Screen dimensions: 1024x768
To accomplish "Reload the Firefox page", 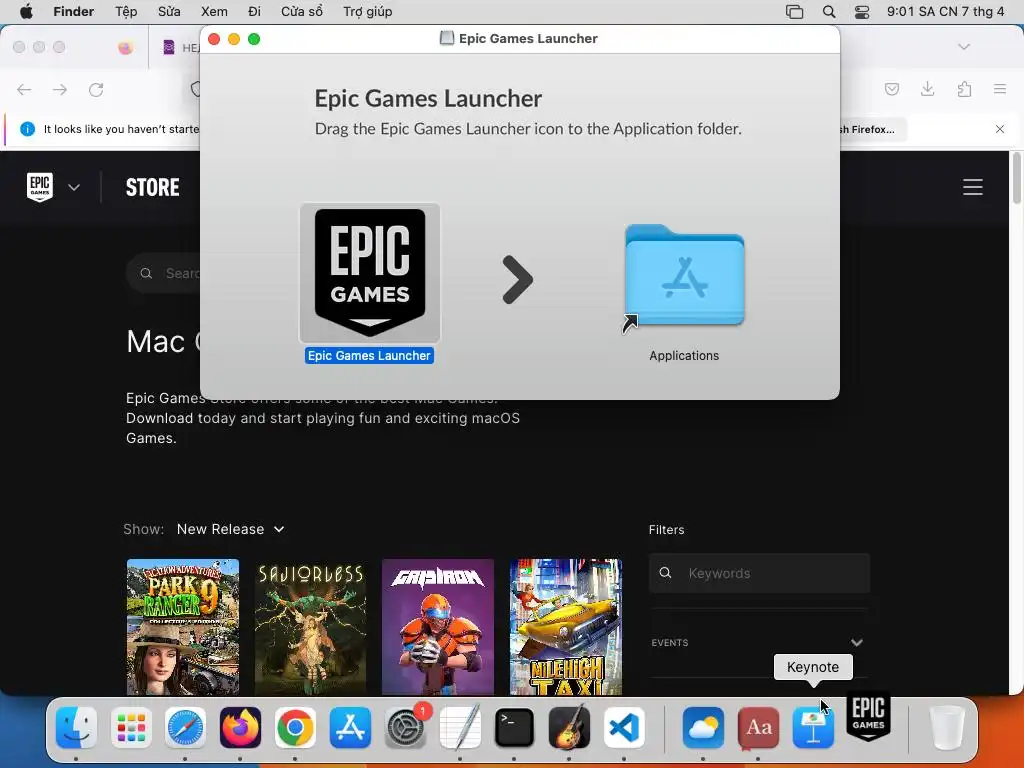I will pyautogui.click(x=96, y=89).
